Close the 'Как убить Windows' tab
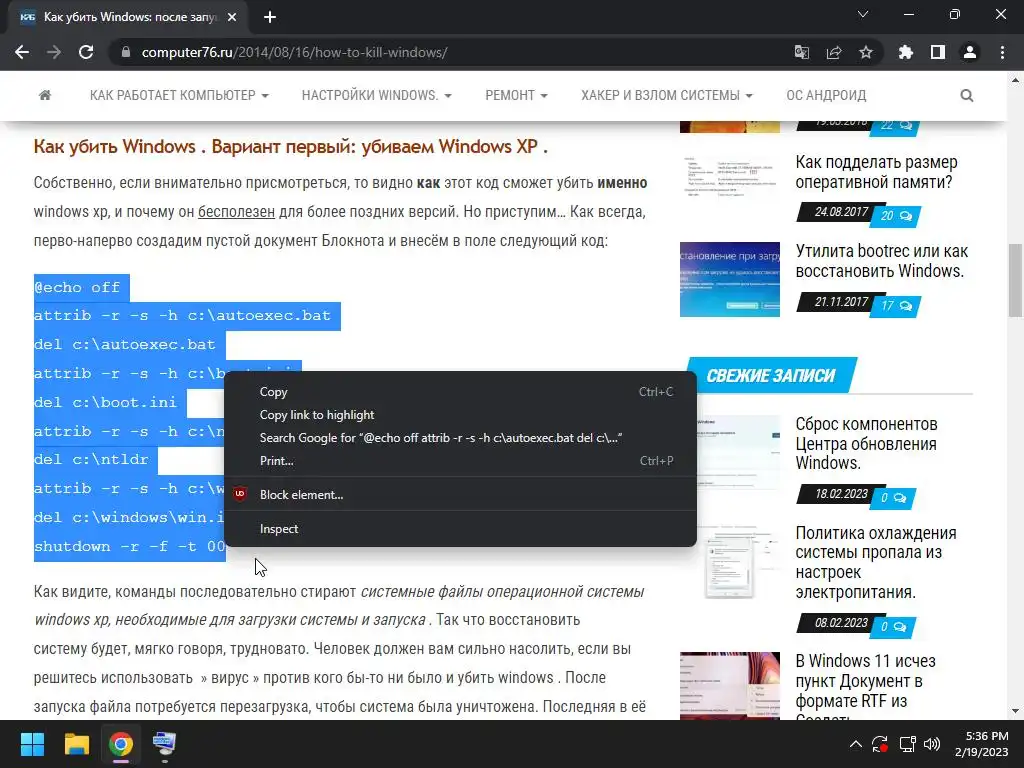 [x=232, y=17]
